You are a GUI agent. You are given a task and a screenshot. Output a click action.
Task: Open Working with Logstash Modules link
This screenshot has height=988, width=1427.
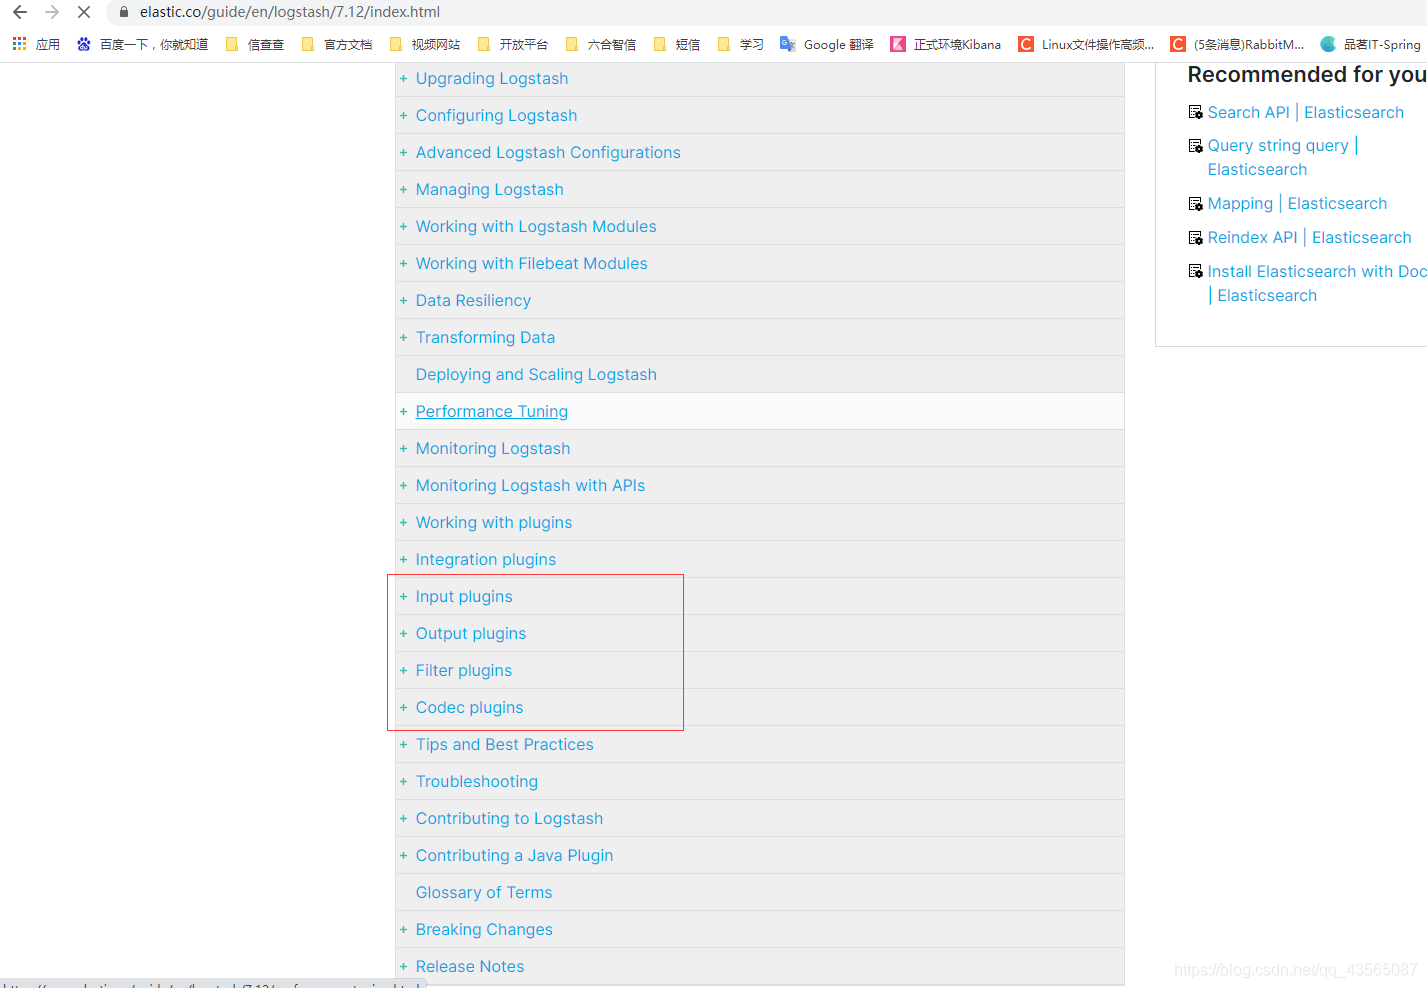coord(536,226)
